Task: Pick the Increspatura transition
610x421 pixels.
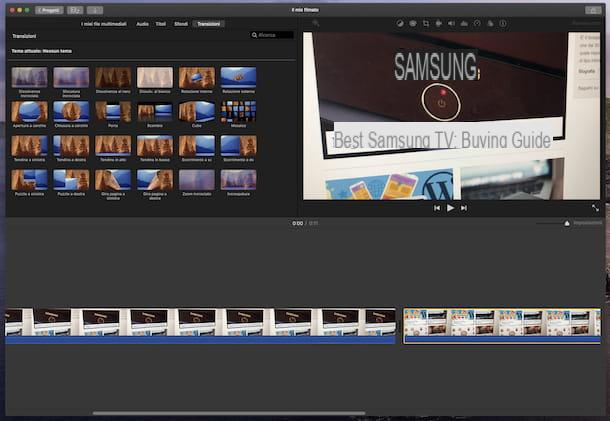Action: 238,182
